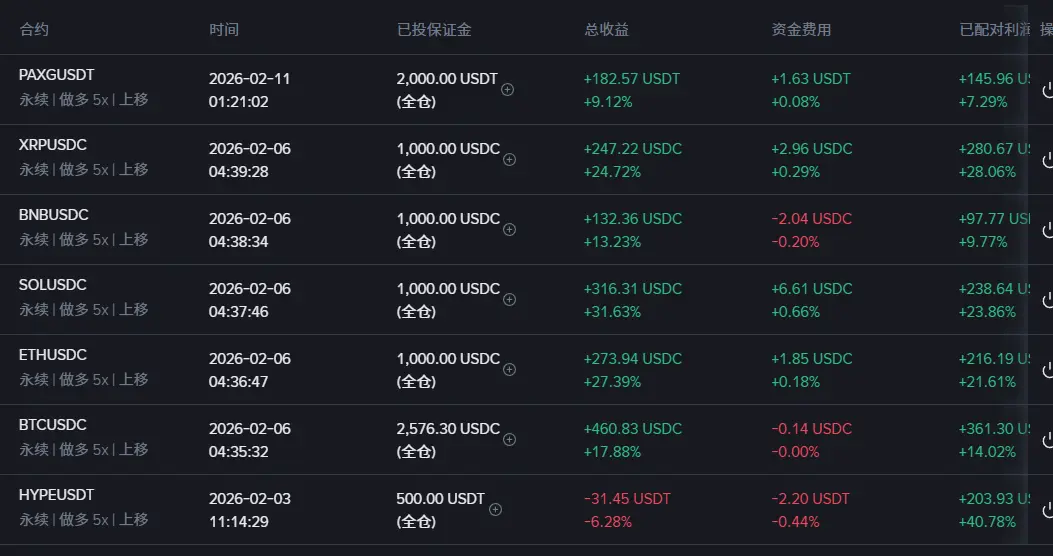The height and width of the screenshot is (556, 1053).
Task: Shut down the SOLUSDC strategy
Action: 1047,300
